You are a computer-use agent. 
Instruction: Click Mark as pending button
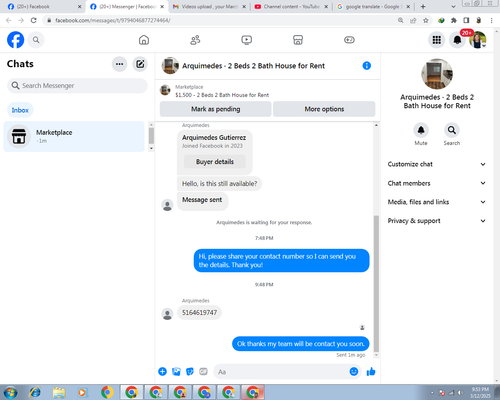click(x=216, y=109)
